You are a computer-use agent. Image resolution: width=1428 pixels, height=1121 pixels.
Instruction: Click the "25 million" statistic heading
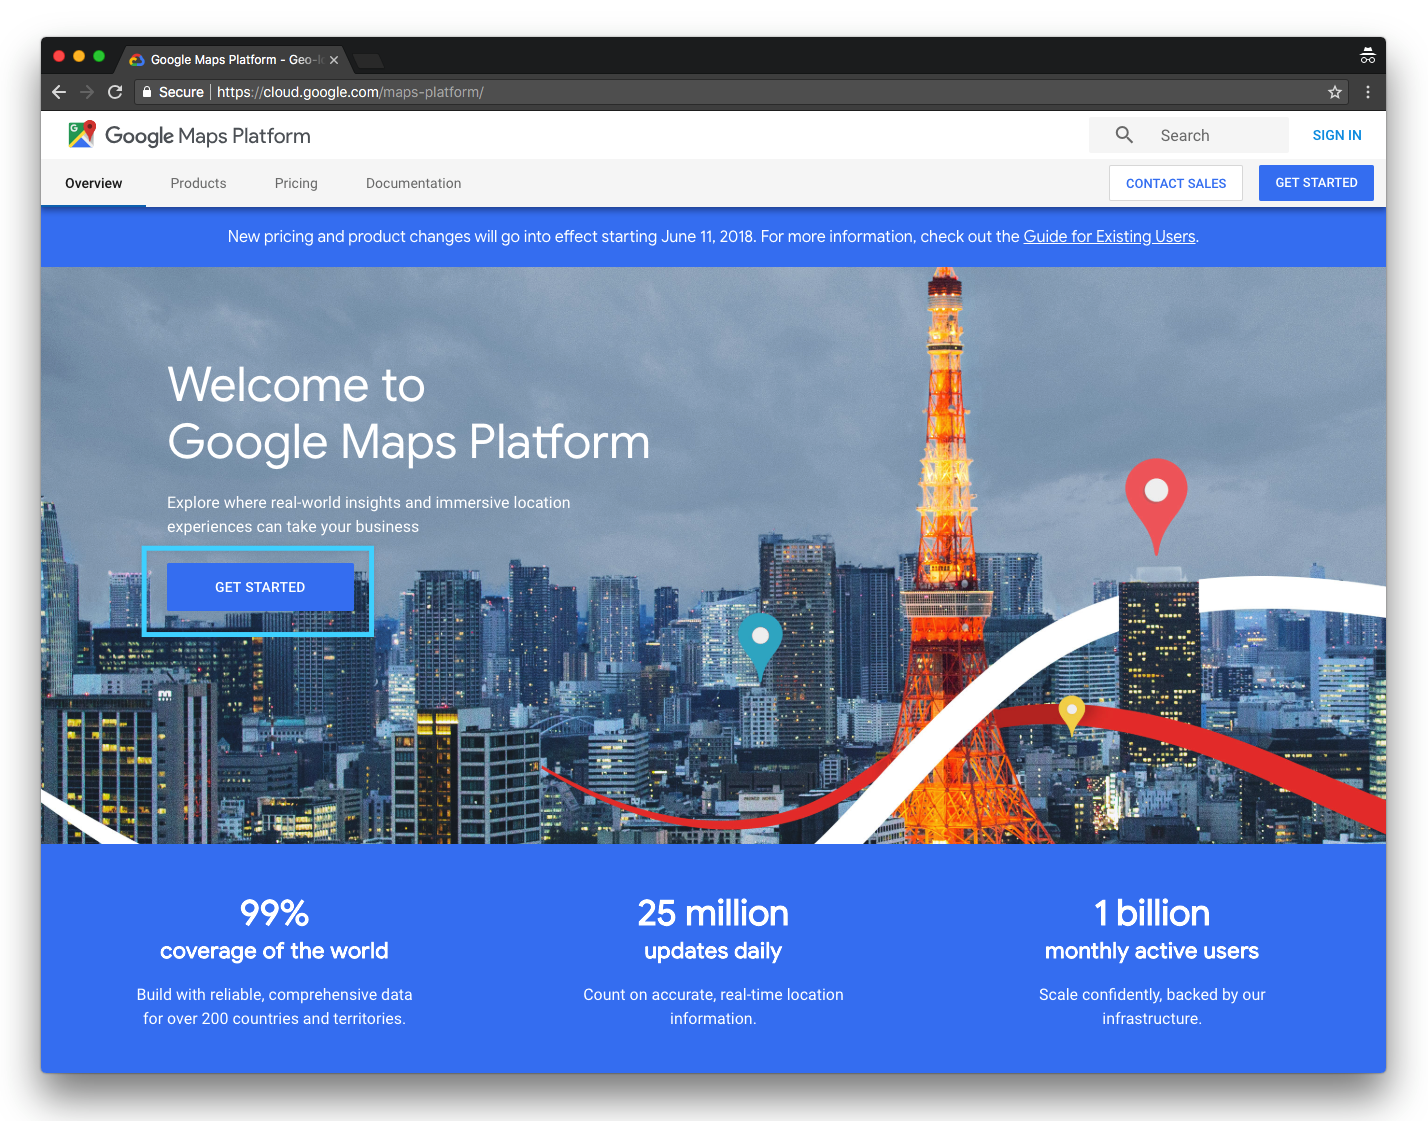(x=713, y=913)
